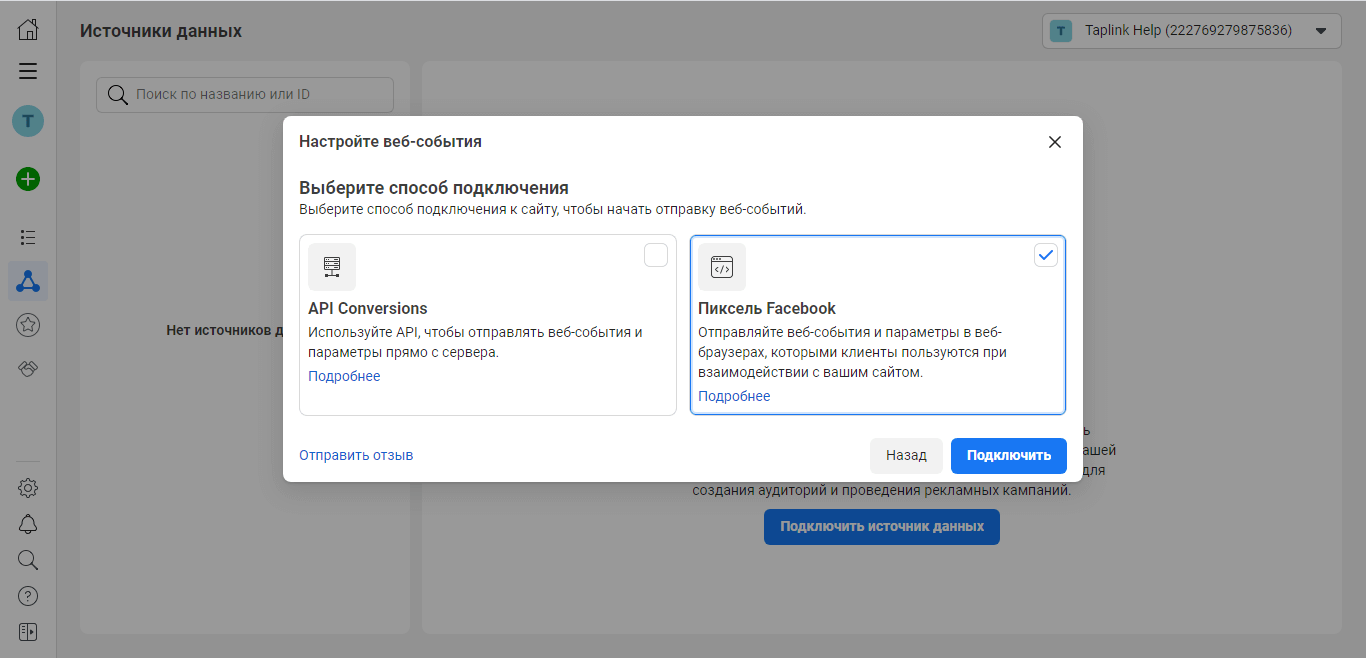Viewport: 1366px width, 658px height.
Task: Click the Источники данных page heading
Action: click(x=161, y=31)
